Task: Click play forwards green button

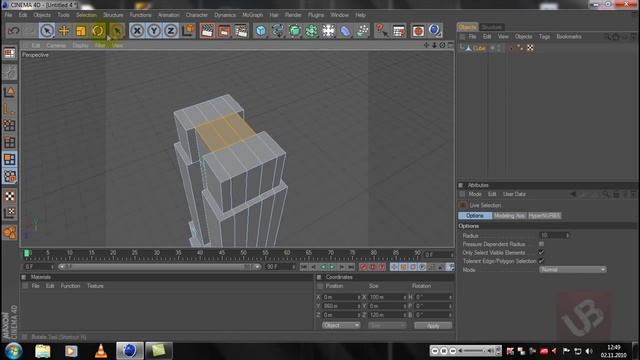Action: click(x=332, y=267)
